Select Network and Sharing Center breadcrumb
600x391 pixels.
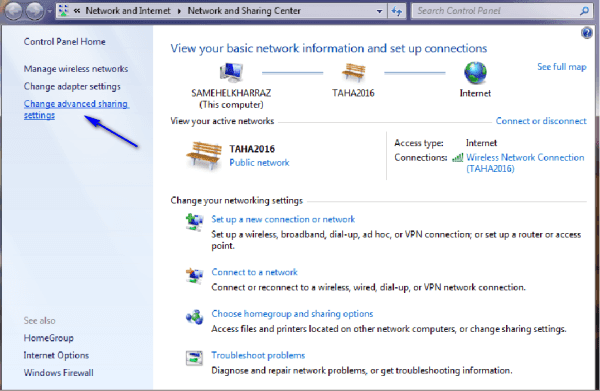244,11
